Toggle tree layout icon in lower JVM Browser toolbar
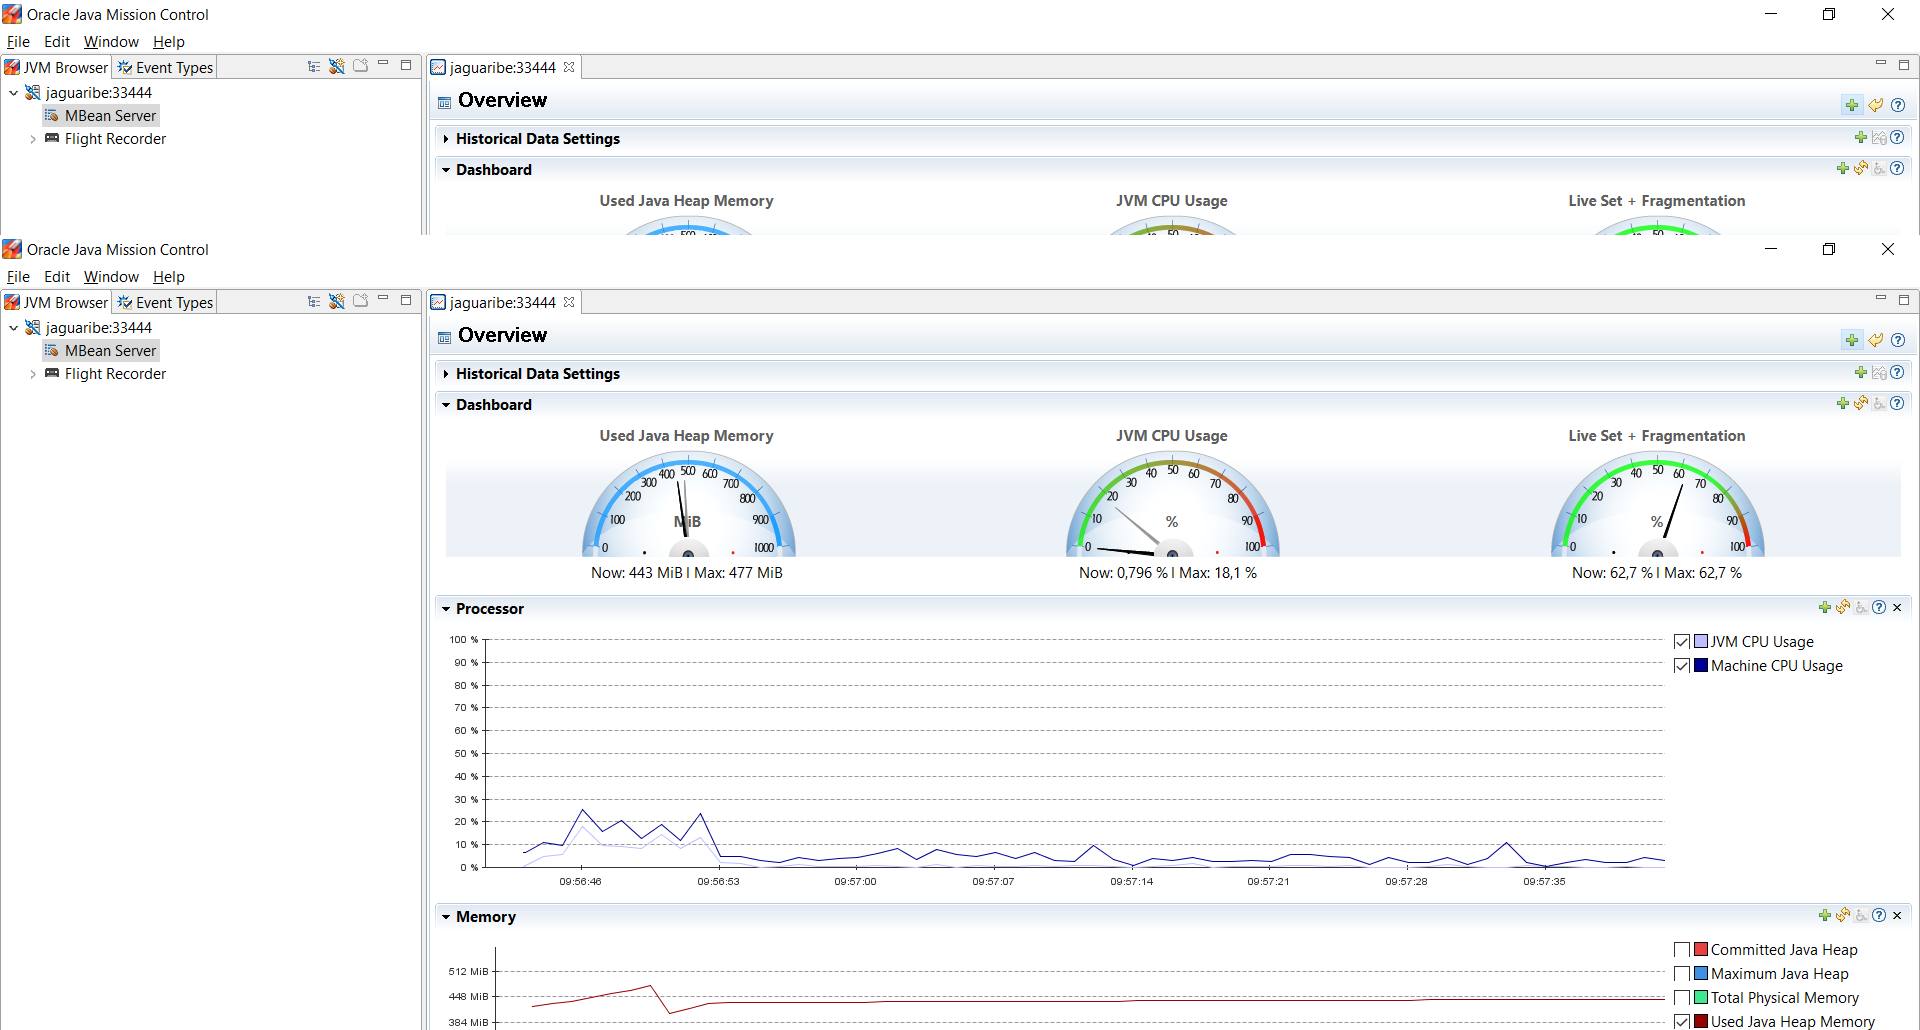The width and height of the screenshot is (1920, 1030). coord(314,300)
